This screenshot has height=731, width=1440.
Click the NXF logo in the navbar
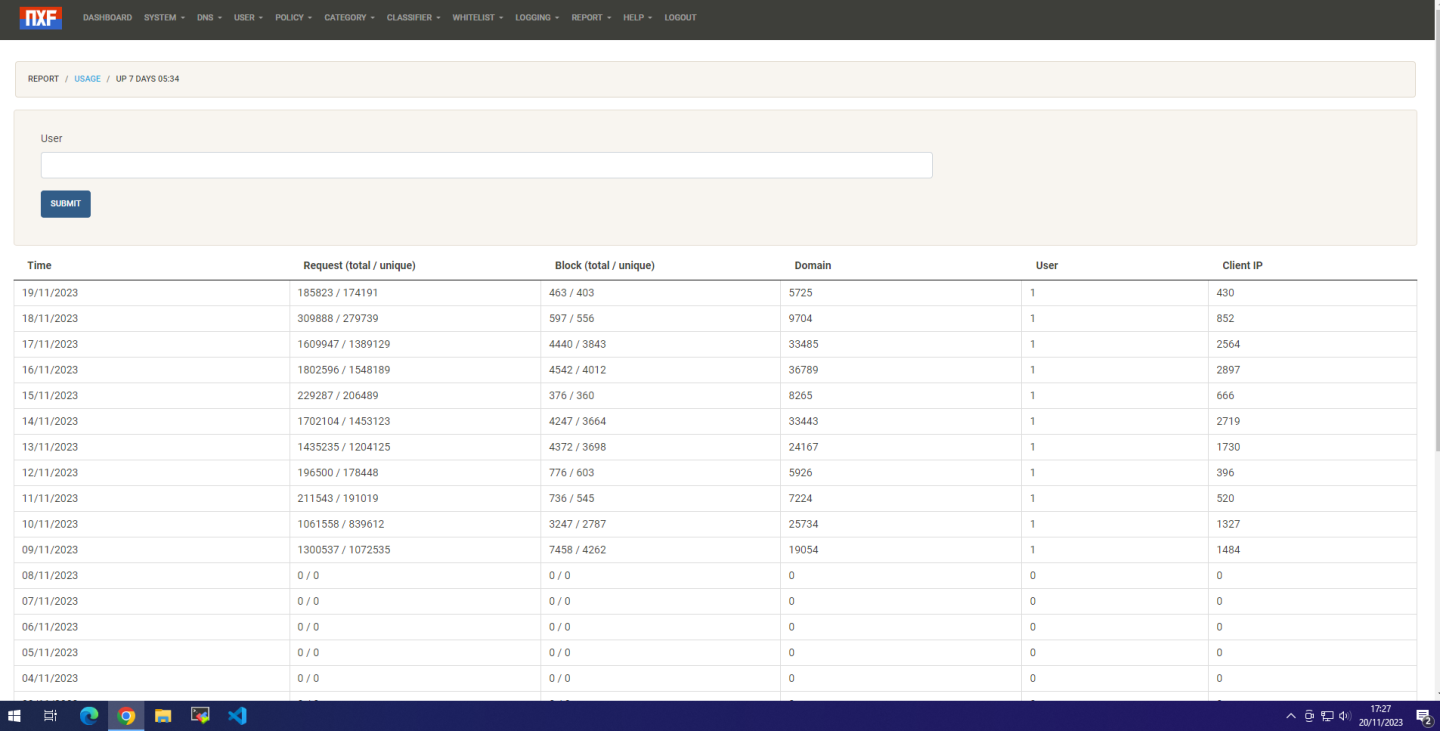[41, 17]
